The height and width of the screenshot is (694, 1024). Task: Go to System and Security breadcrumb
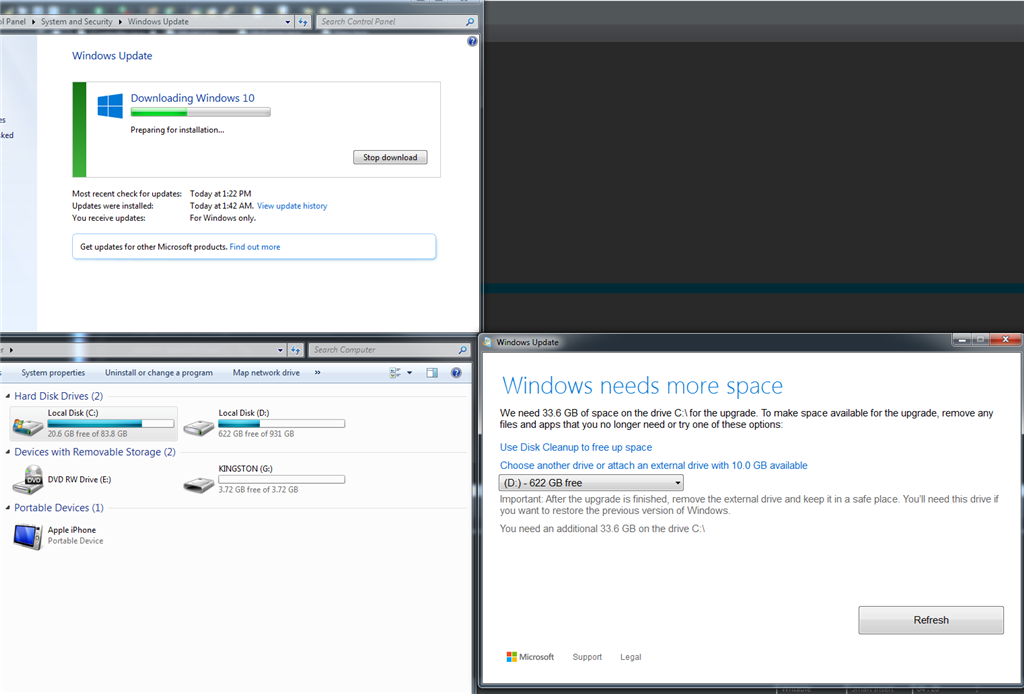(x=76, y=22)
